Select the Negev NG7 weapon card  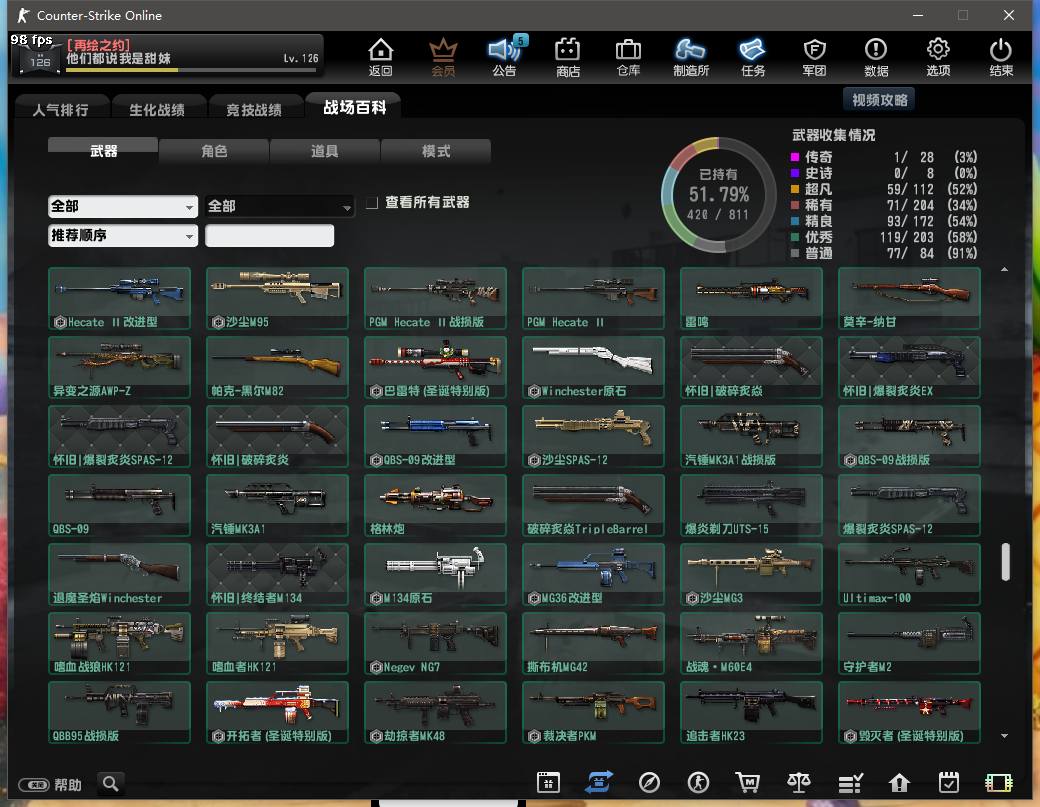pyautogui.click(x=435, y=643)
